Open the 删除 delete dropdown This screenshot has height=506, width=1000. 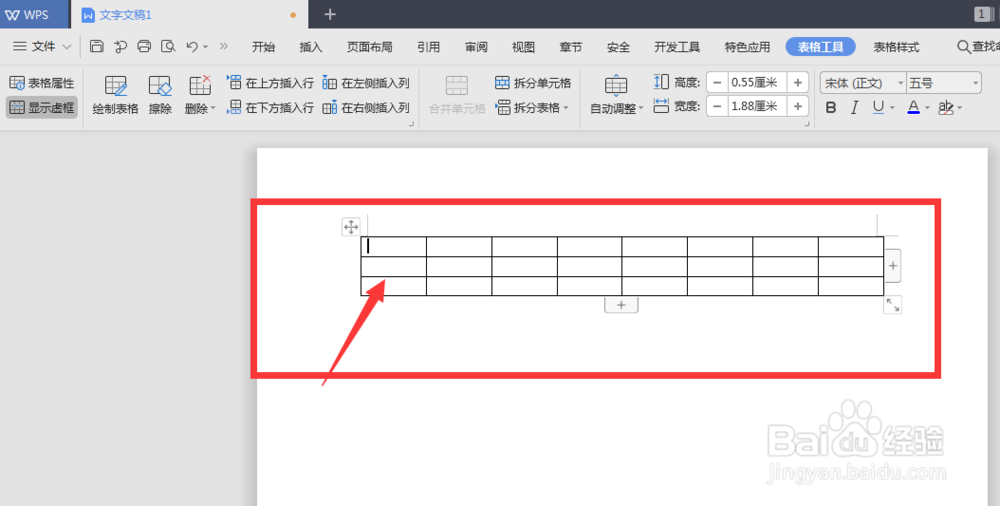[x=200, y=95]
